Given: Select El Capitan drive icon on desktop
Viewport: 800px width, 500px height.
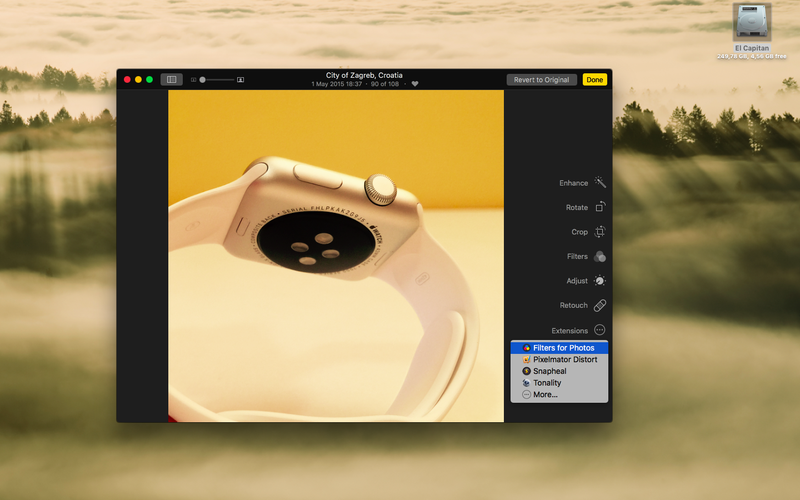Looking at the screenshot, I should coord(752,21).
